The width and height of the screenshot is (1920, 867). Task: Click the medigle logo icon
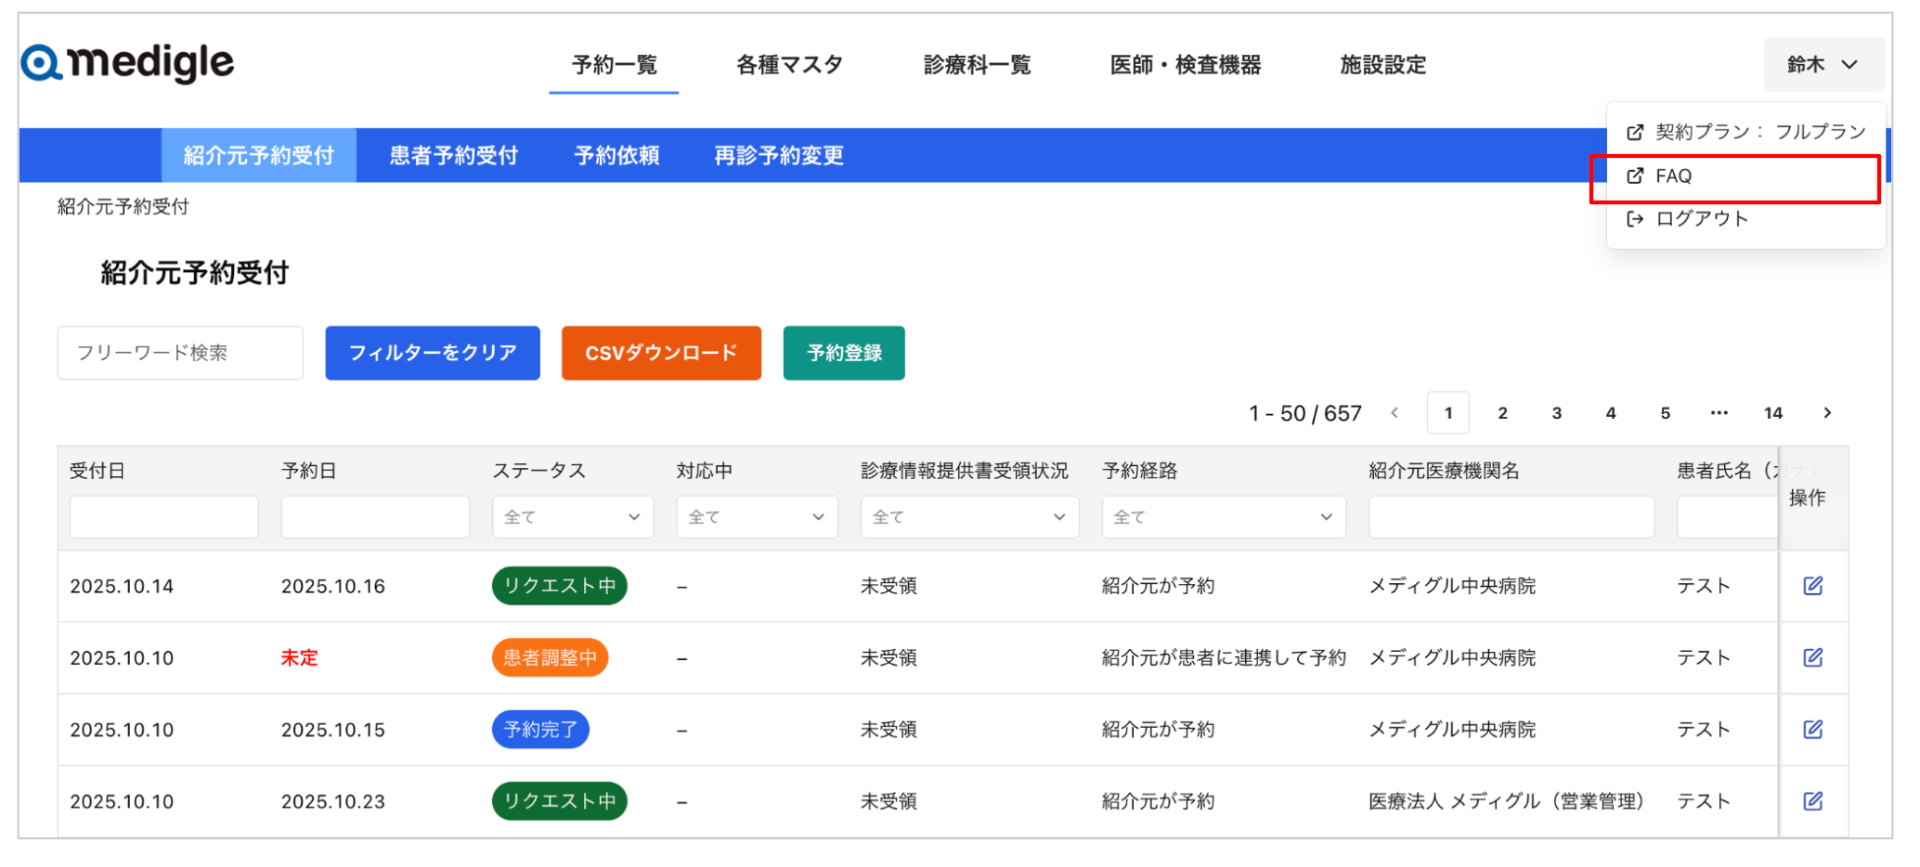(x=42, y=63)
